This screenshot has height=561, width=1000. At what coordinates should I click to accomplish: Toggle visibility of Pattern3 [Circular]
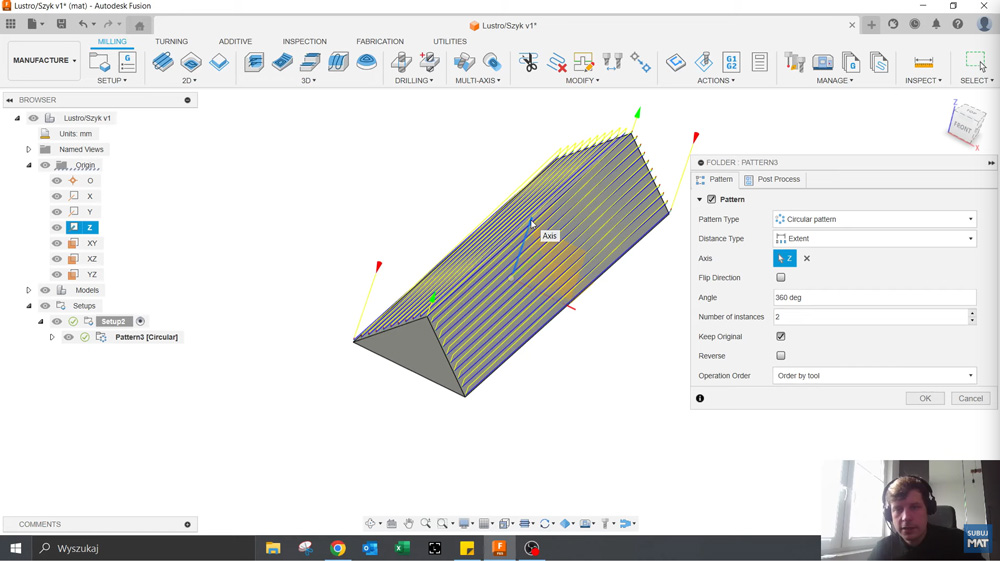coord(68,337)
